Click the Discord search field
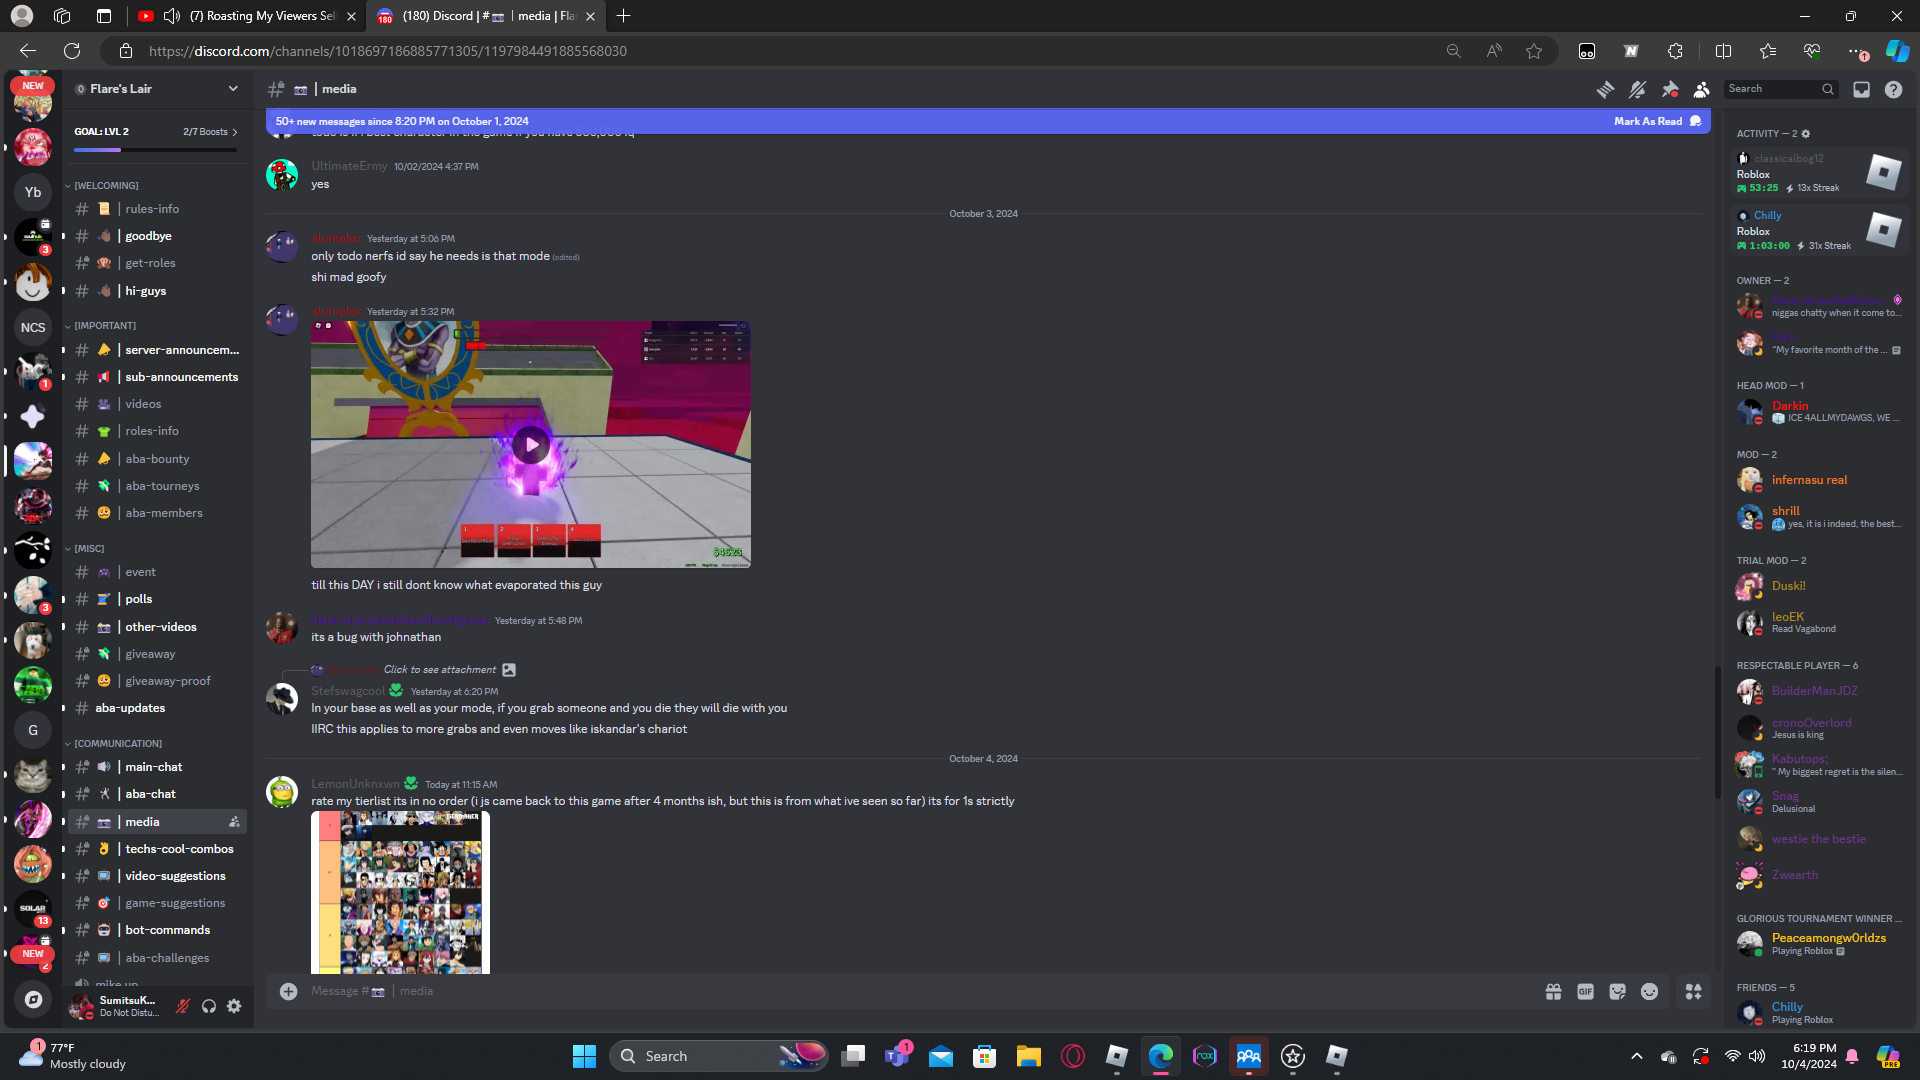1920x1080 pixels. [1780, 89]
